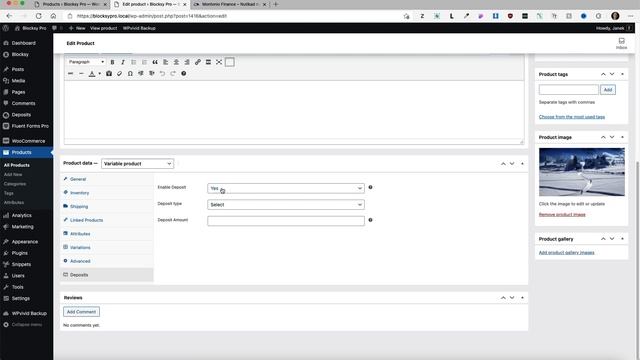Undo last editor change
This screenshot has width=640, height=360.
click(x=162, y=73)
